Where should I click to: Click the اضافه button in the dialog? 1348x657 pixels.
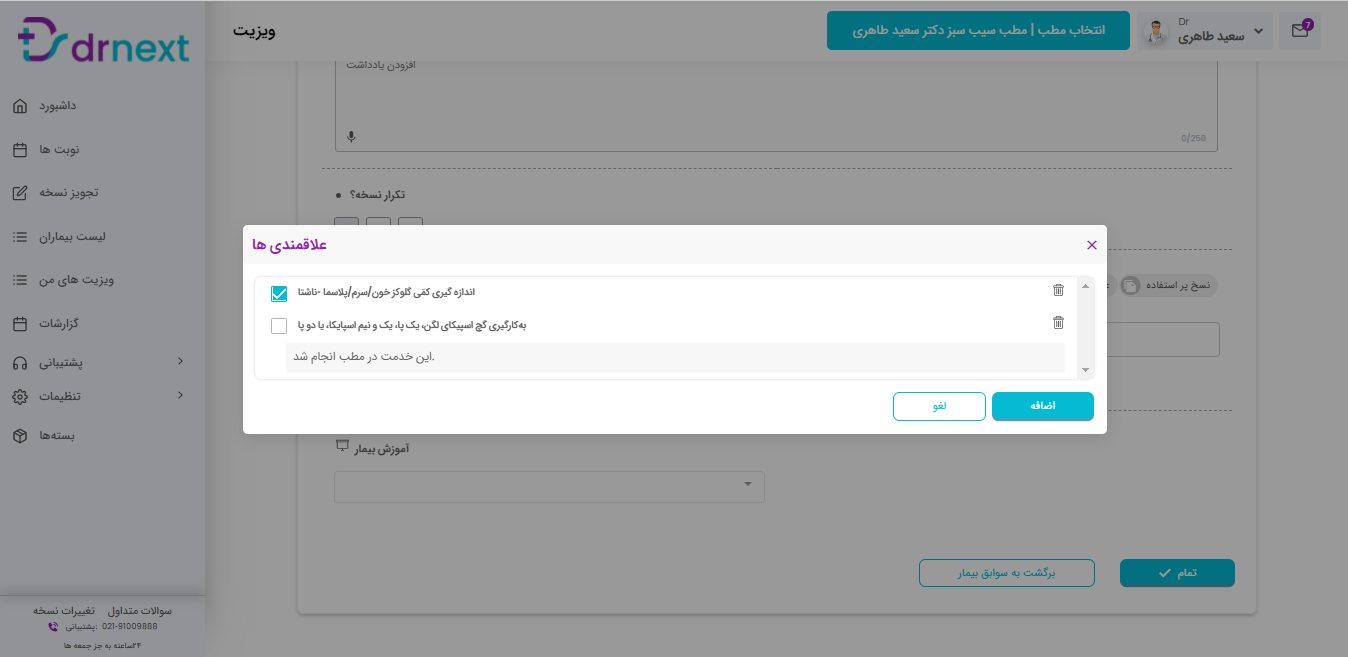pyautogui.click(x=1043, y=407)
